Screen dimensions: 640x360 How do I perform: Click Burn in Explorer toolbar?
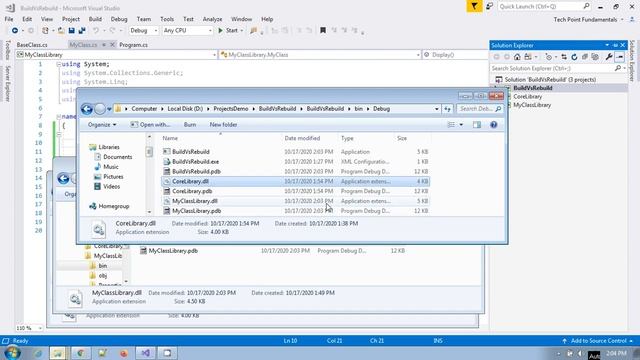coord(190,125)
